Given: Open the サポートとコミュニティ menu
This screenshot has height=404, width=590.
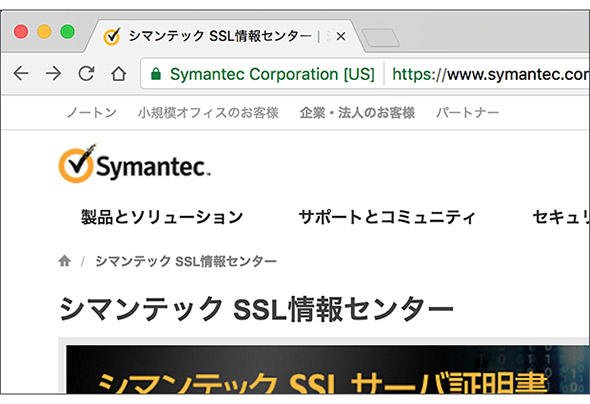Looking at the screenshot, I should [x=387, y=217].
